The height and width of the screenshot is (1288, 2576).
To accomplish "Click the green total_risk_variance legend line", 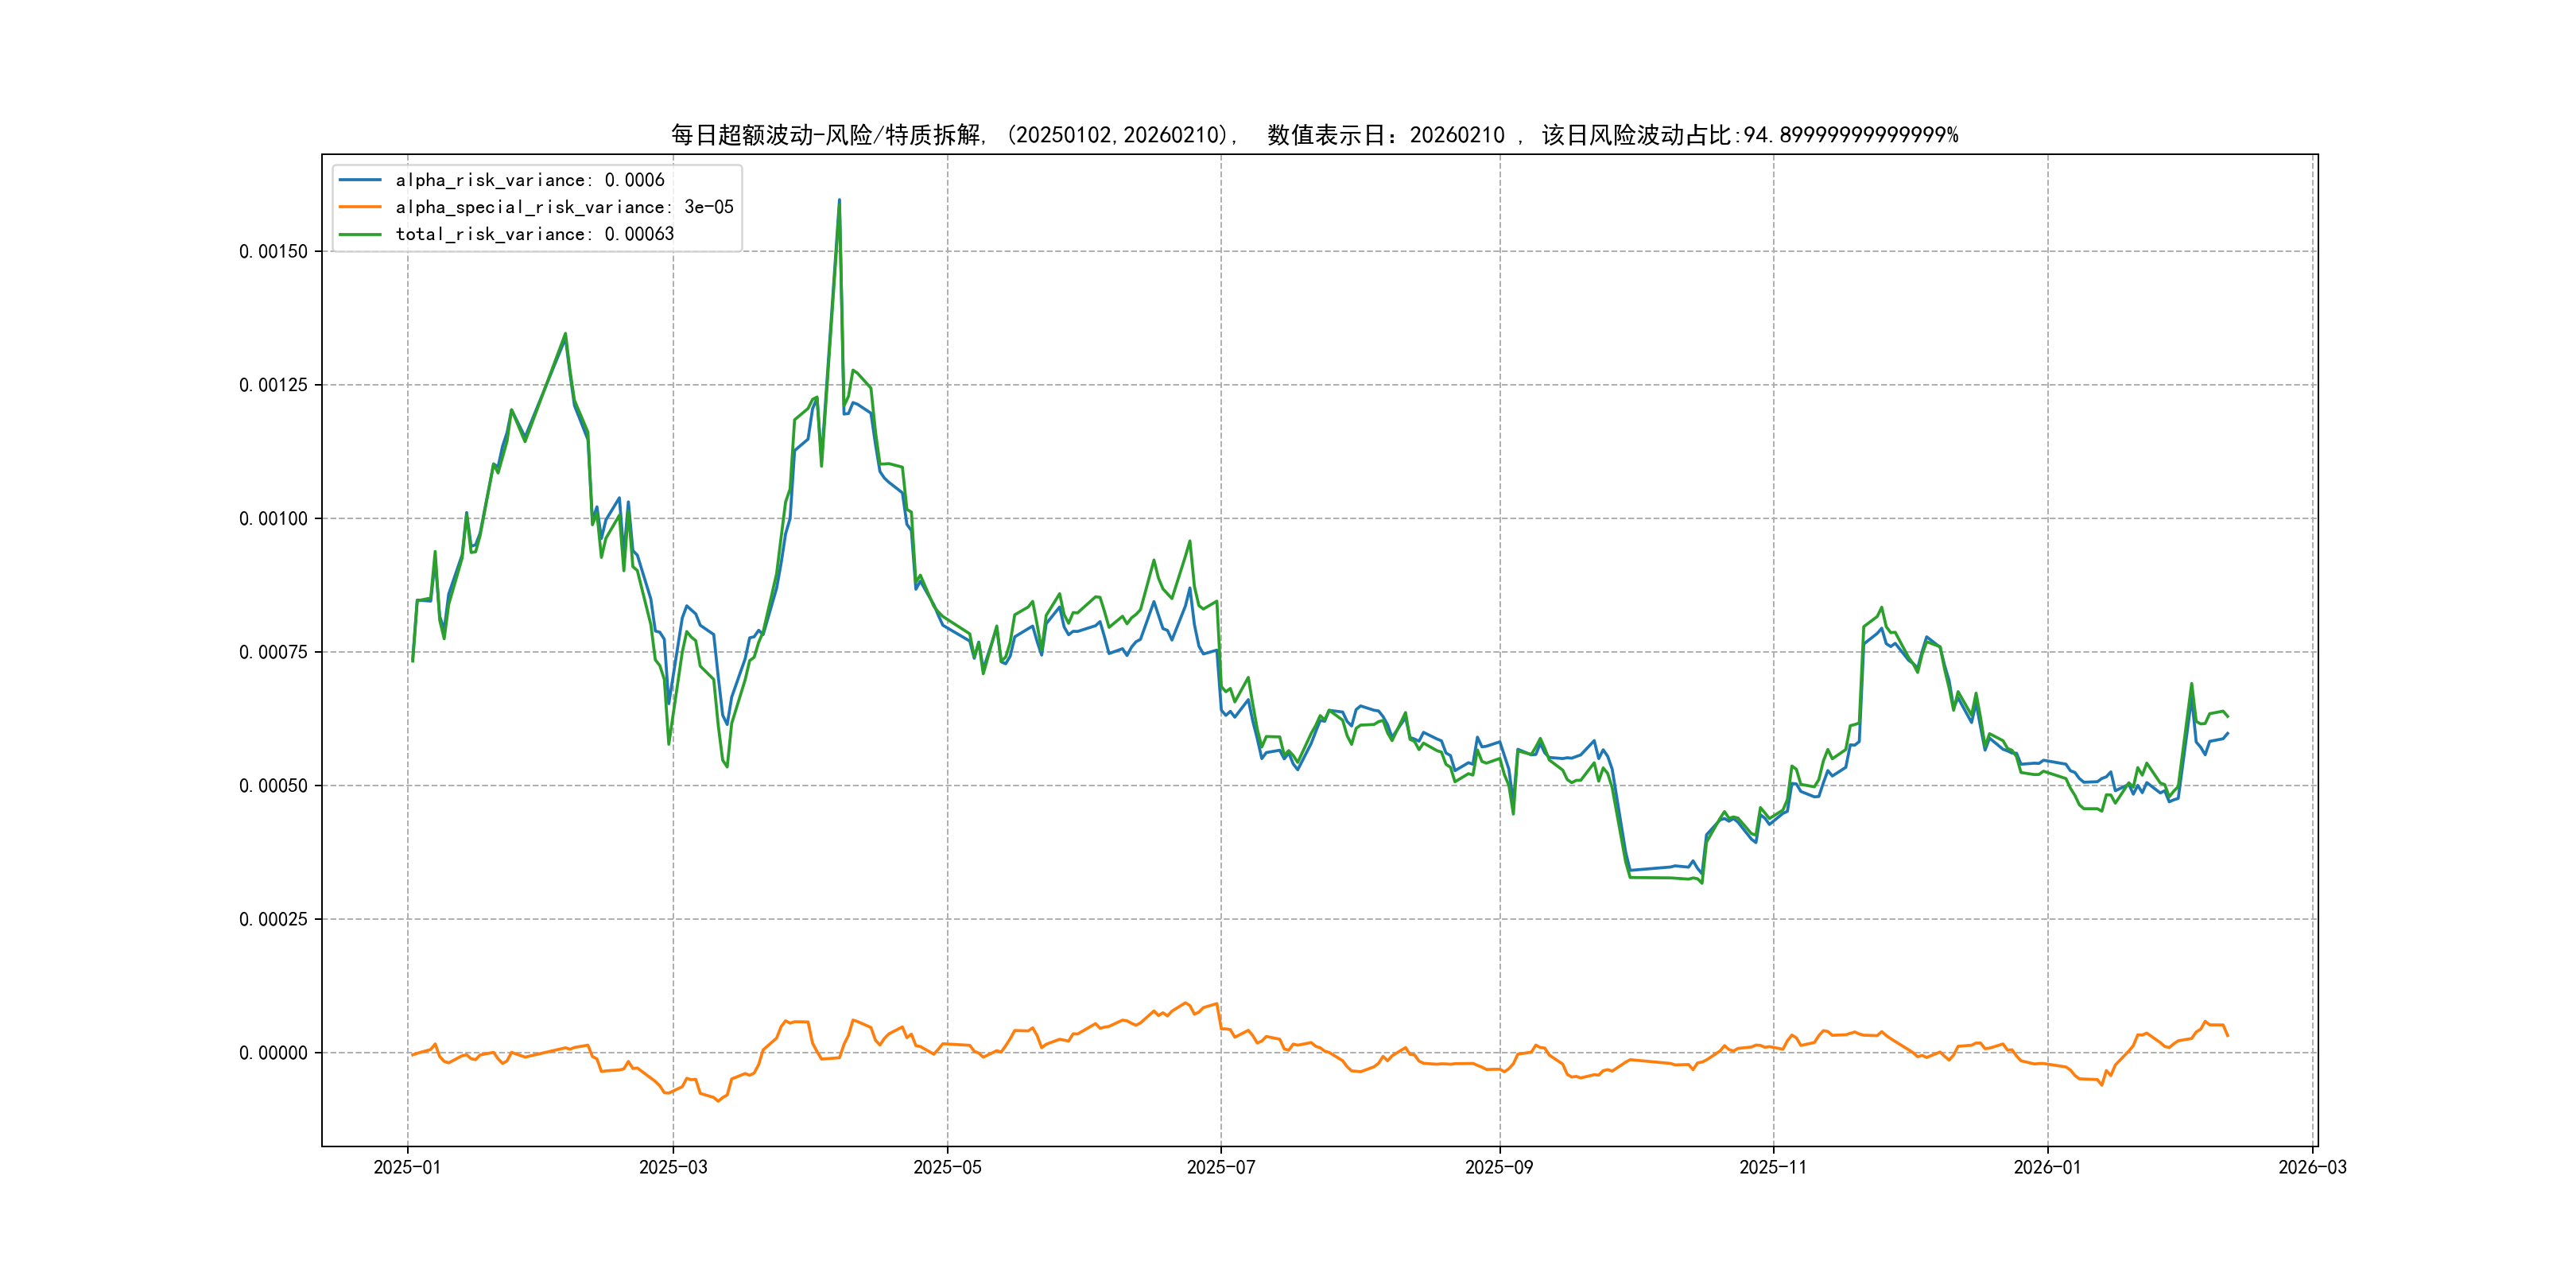I will coord(360,234).
